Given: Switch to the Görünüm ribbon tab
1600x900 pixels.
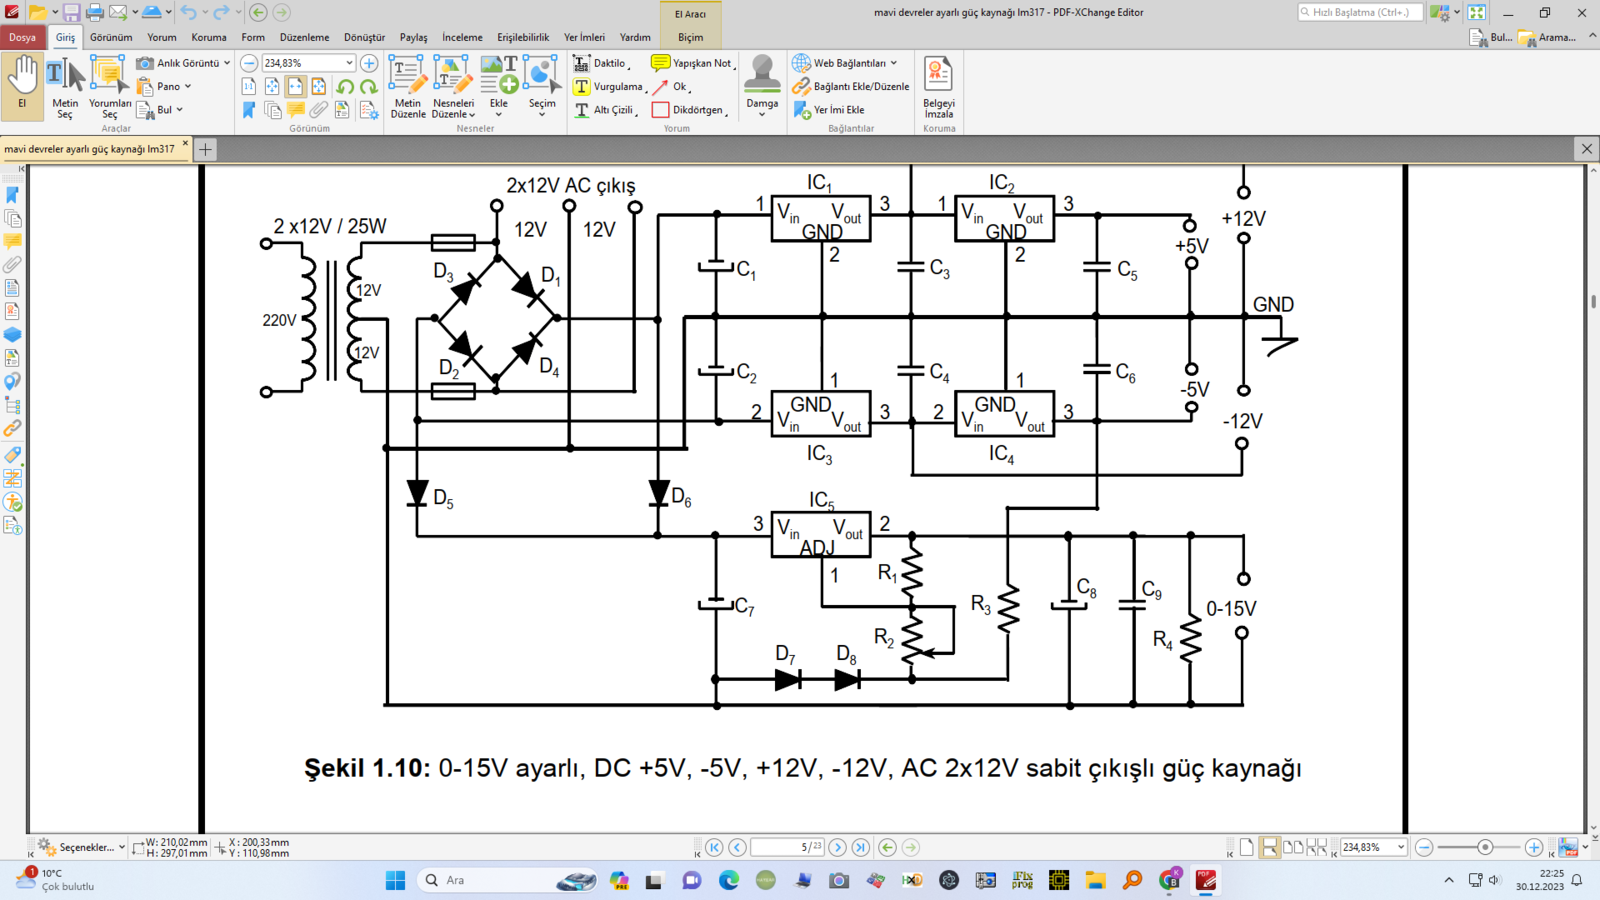Looking at the screenshot, I should pyautogui.click(x=111, y=37).
